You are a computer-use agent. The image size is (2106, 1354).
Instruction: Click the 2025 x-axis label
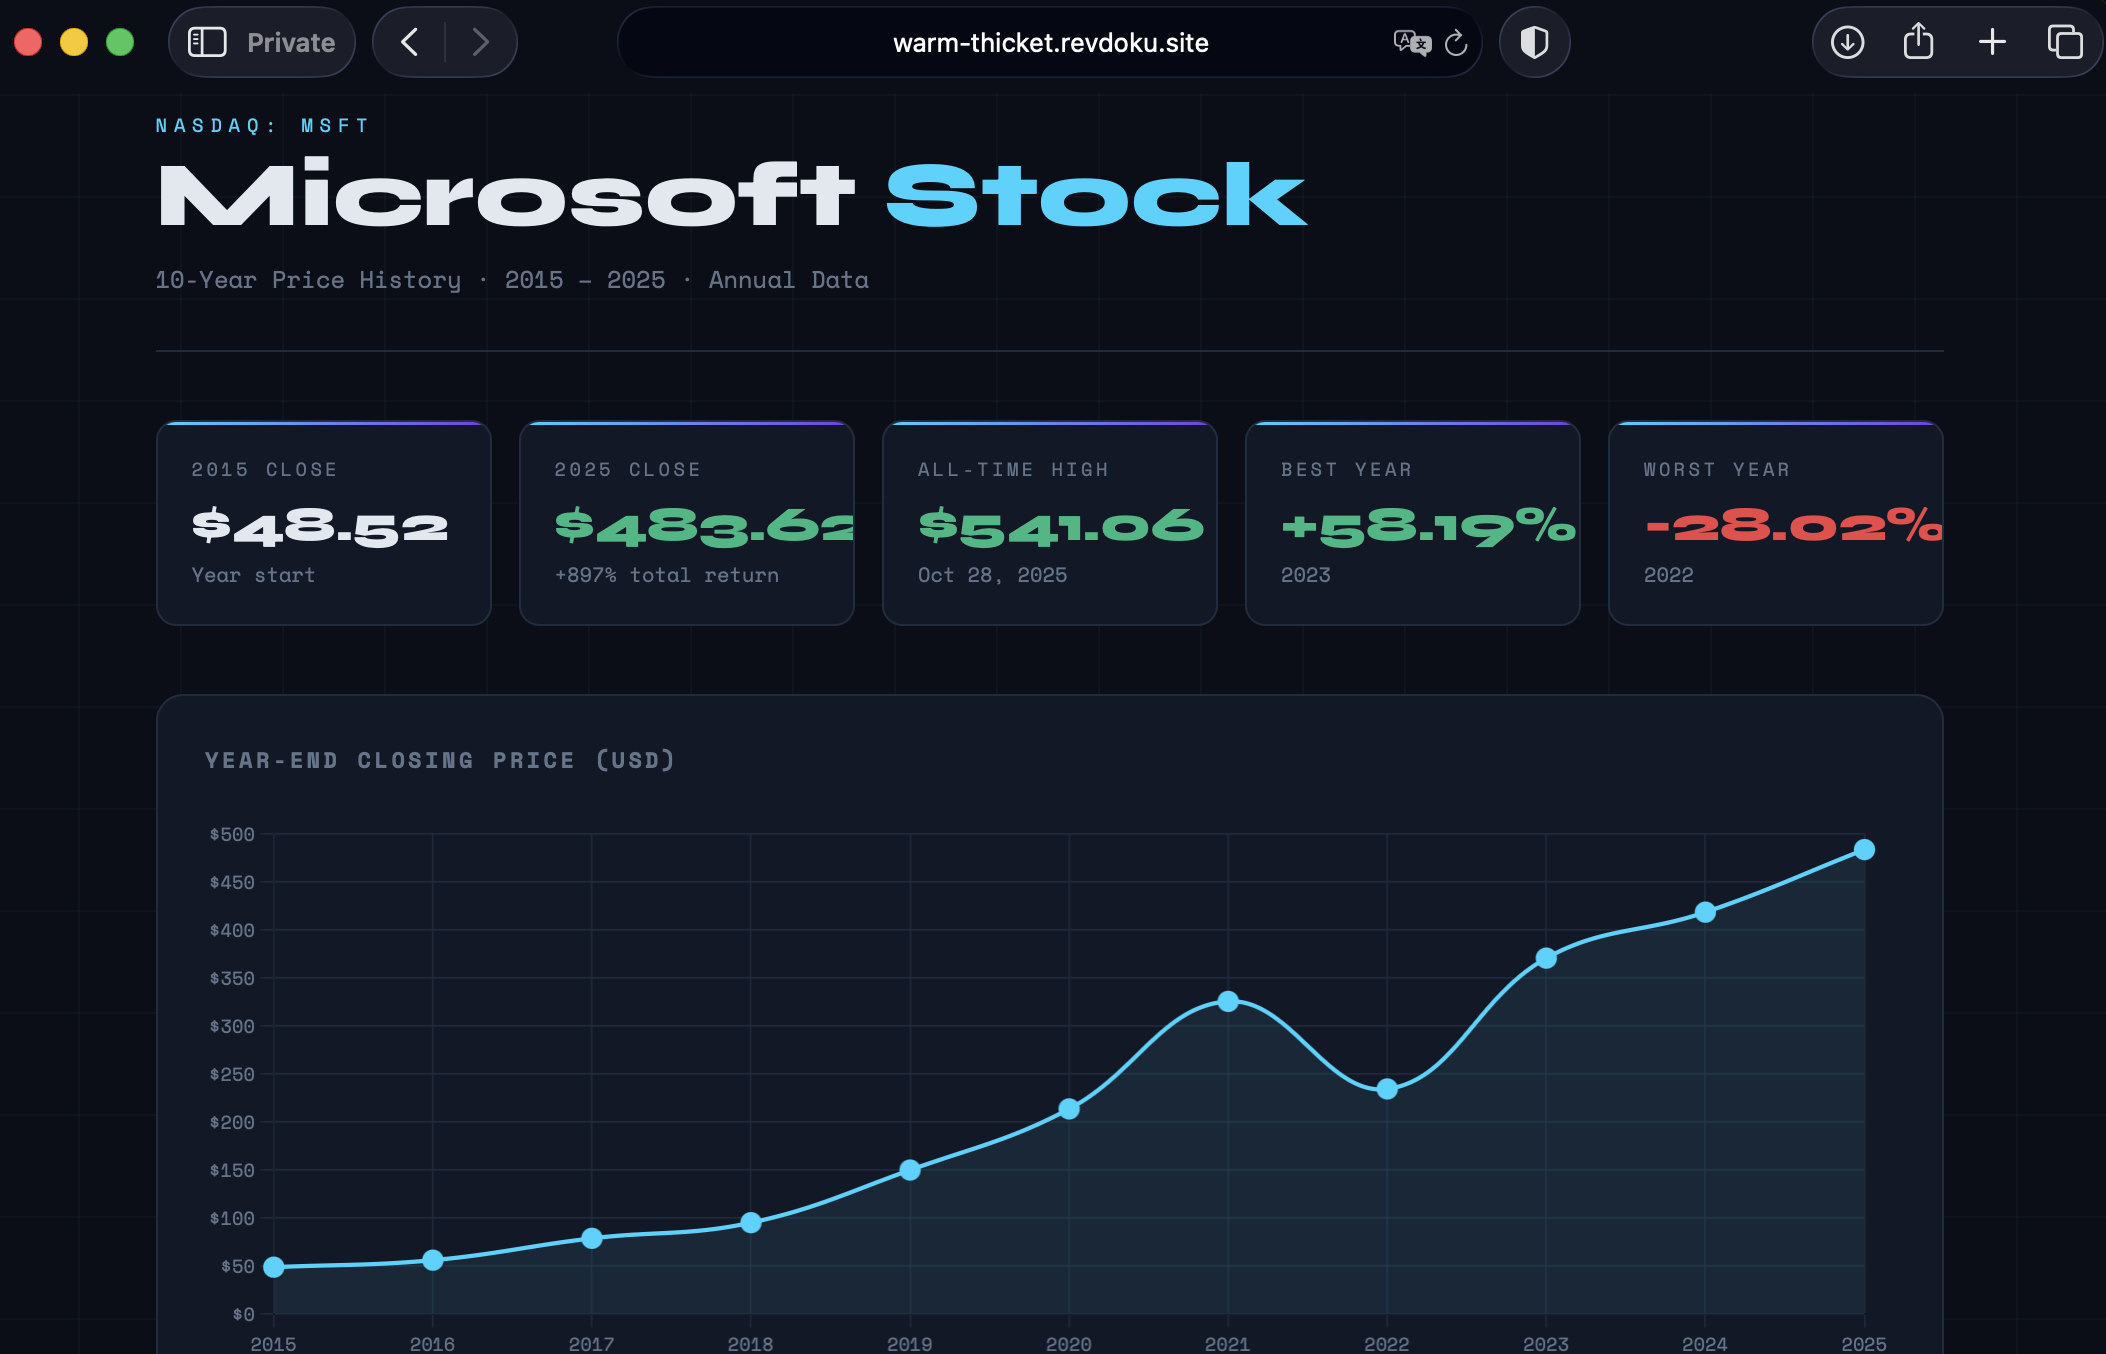pos(1864,1344)
